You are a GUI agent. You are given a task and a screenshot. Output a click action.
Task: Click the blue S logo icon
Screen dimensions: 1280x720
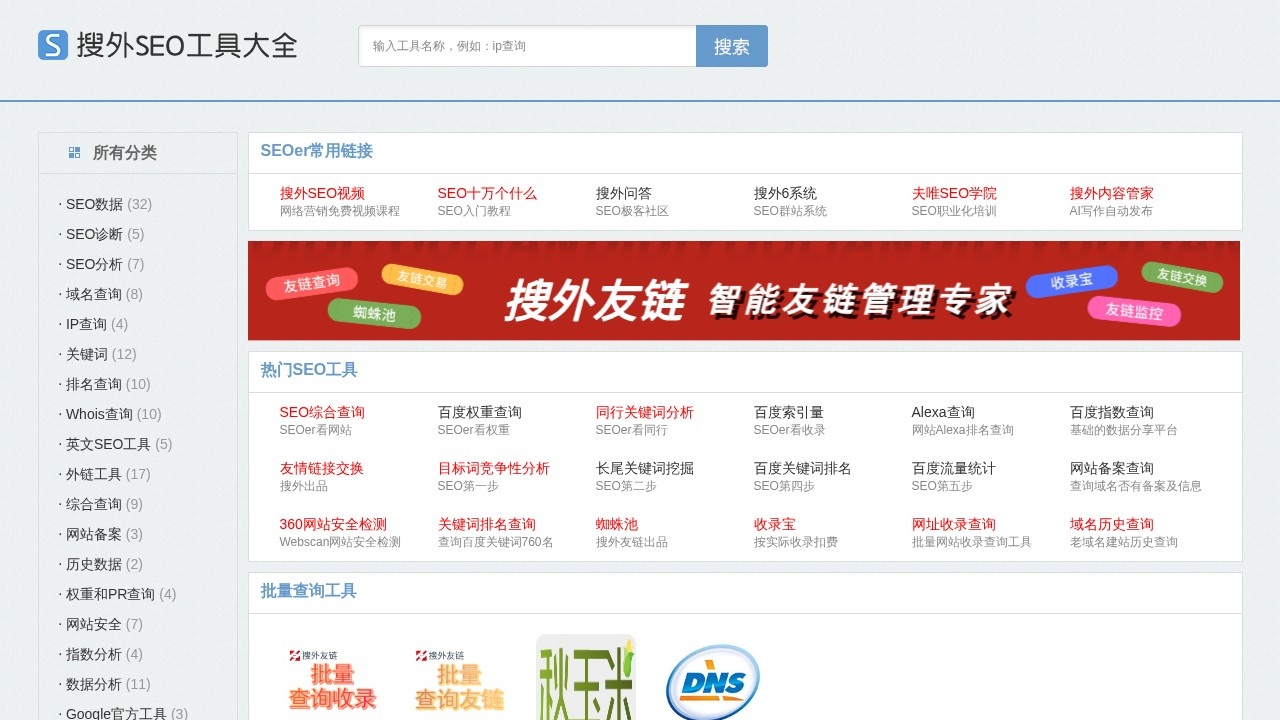tap(53, 45)
